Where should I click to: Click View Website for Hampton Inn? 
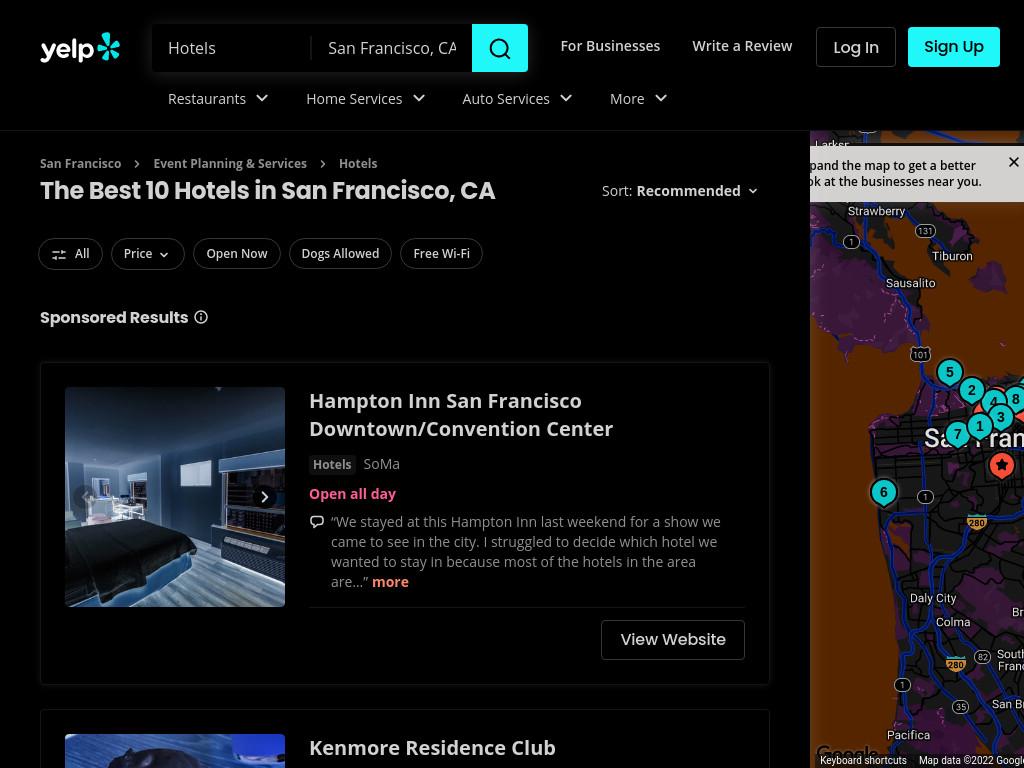pyautogui.click(x=673, y=640)
